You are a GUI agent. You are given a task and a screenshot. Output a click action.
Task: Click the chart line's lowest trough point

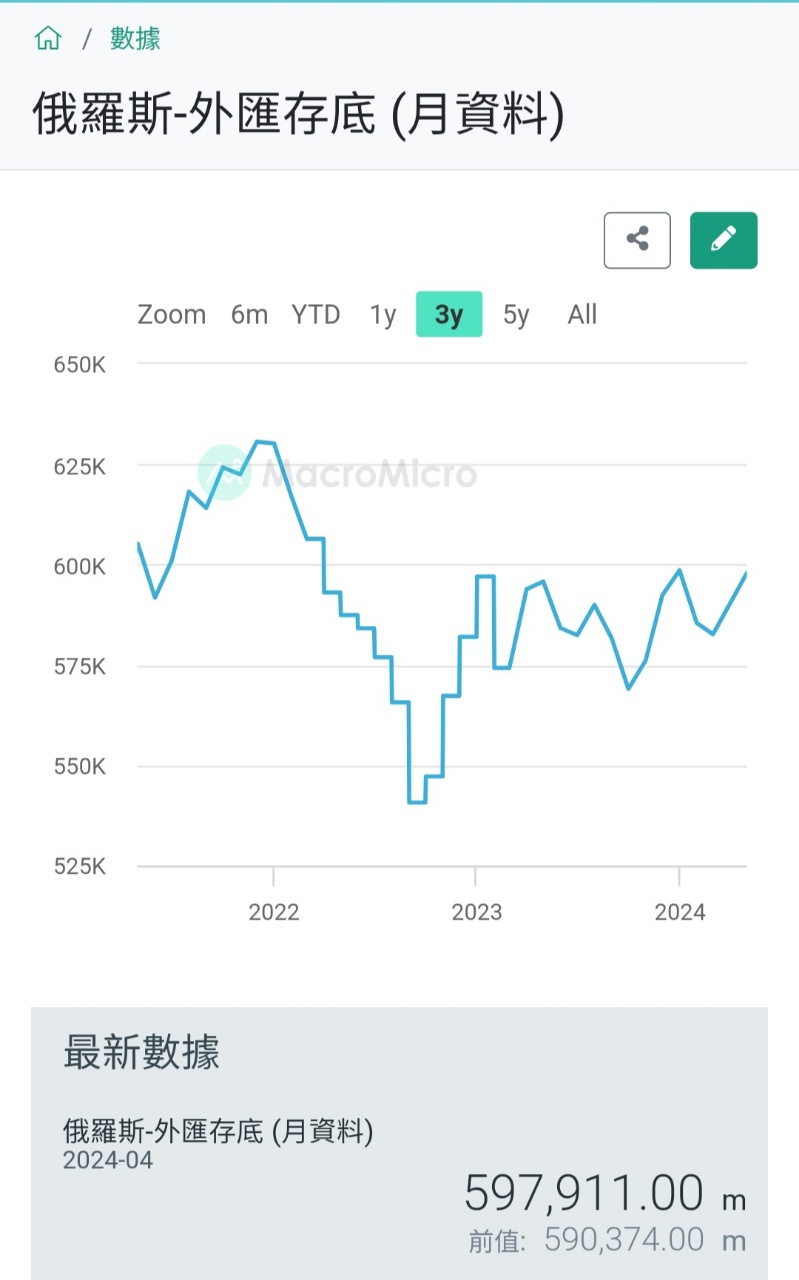[x=418, y=802]
